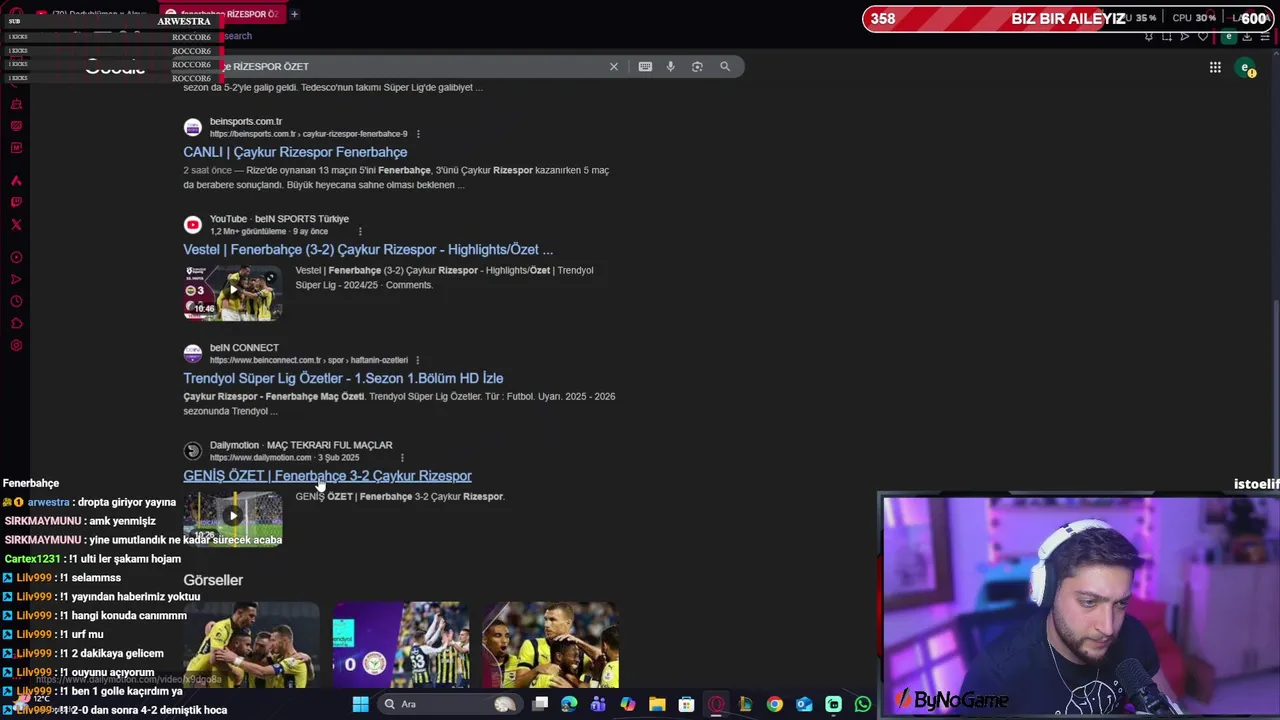Open File Explorer from the taskbar
Viewport: 1280px width, 720px height.
click(657, 704)
